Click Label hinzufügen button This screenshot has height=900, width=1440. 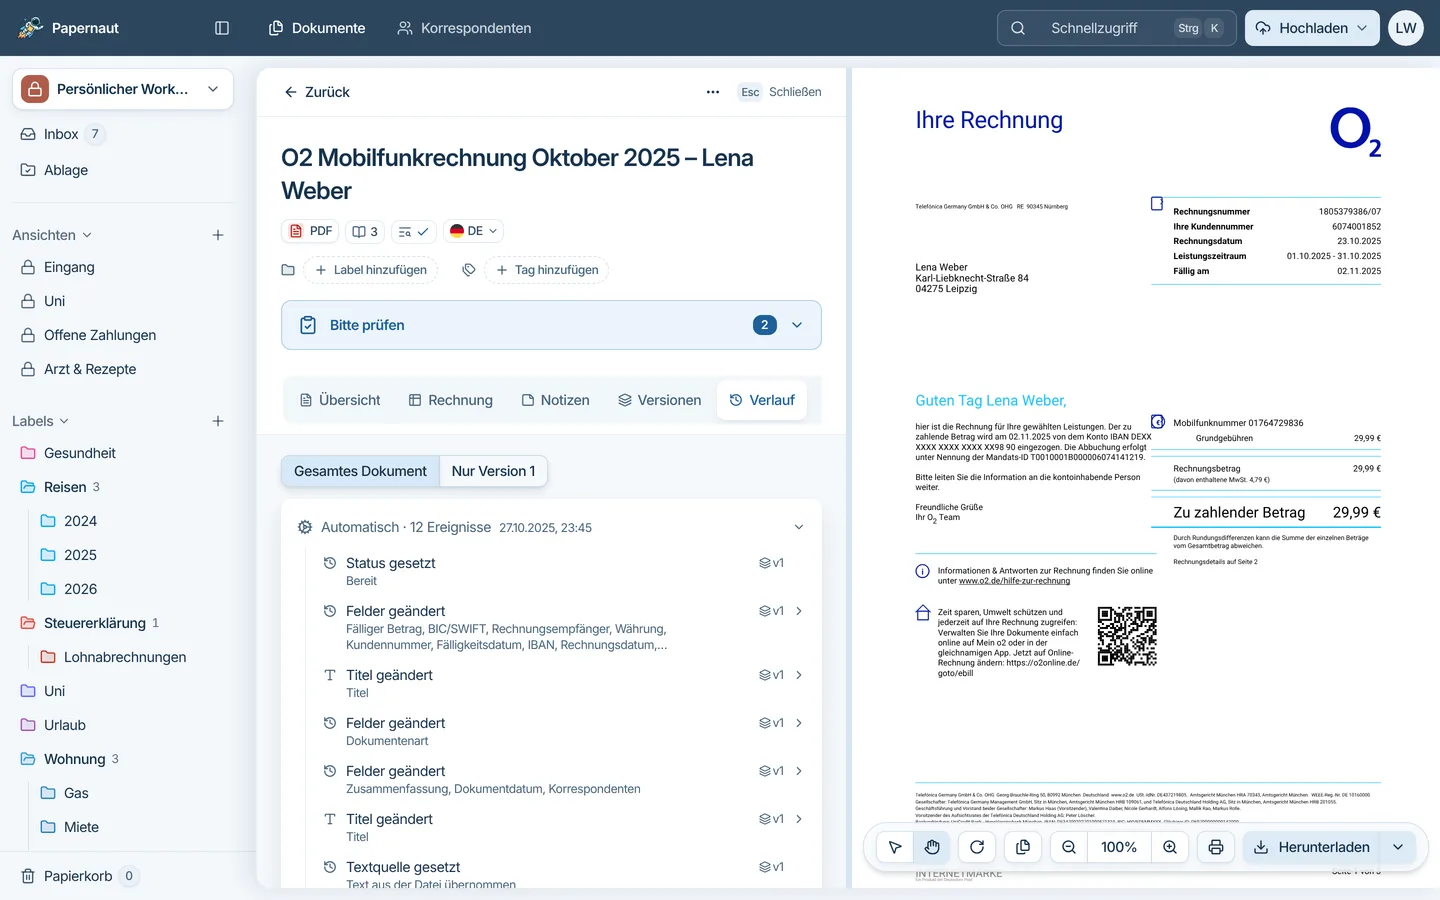click(370, 270)
